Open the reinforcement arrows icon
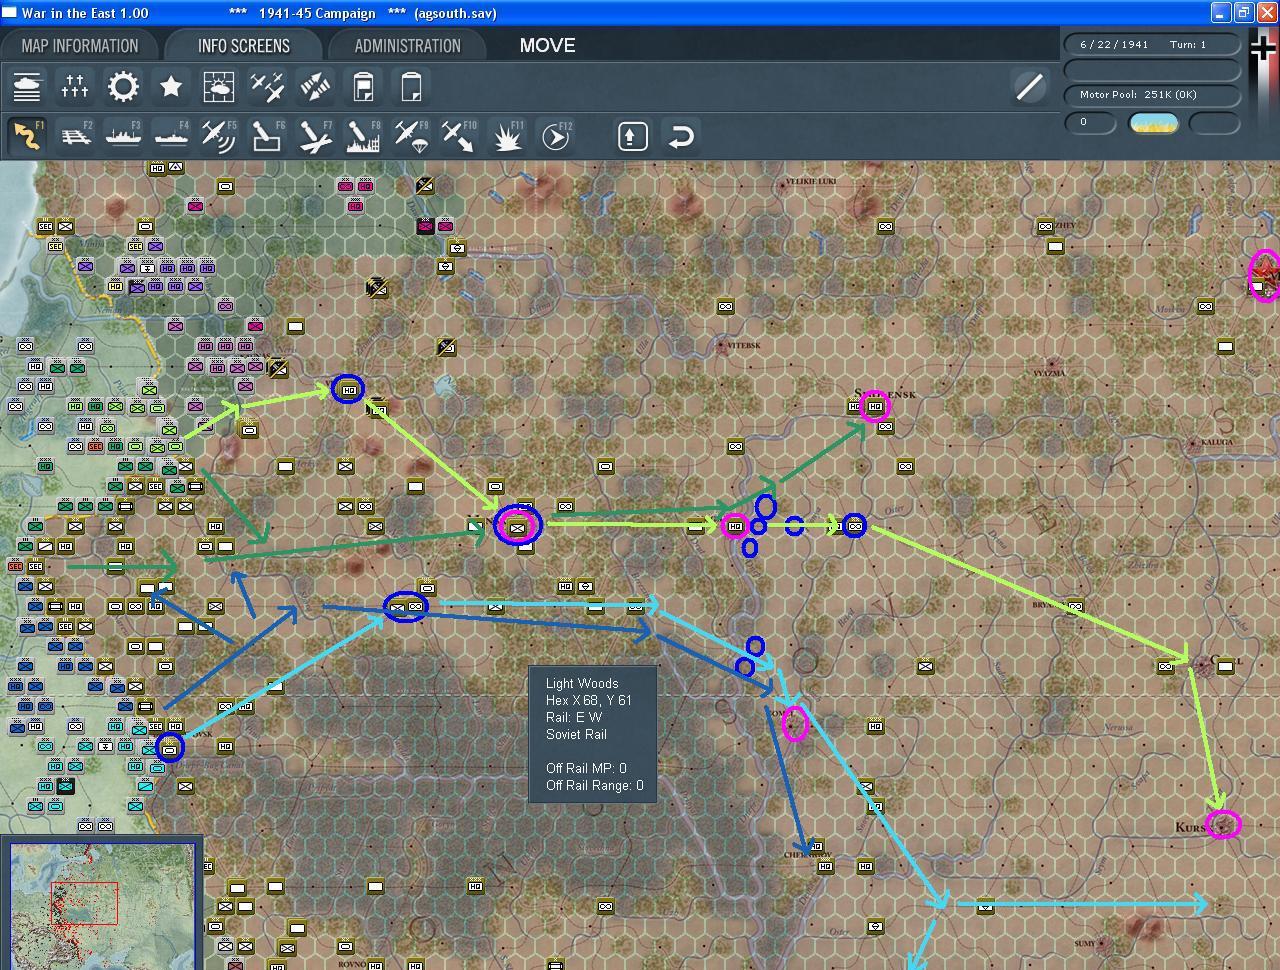This screenshot has width=1280, height=970. (x=315, y=87)
